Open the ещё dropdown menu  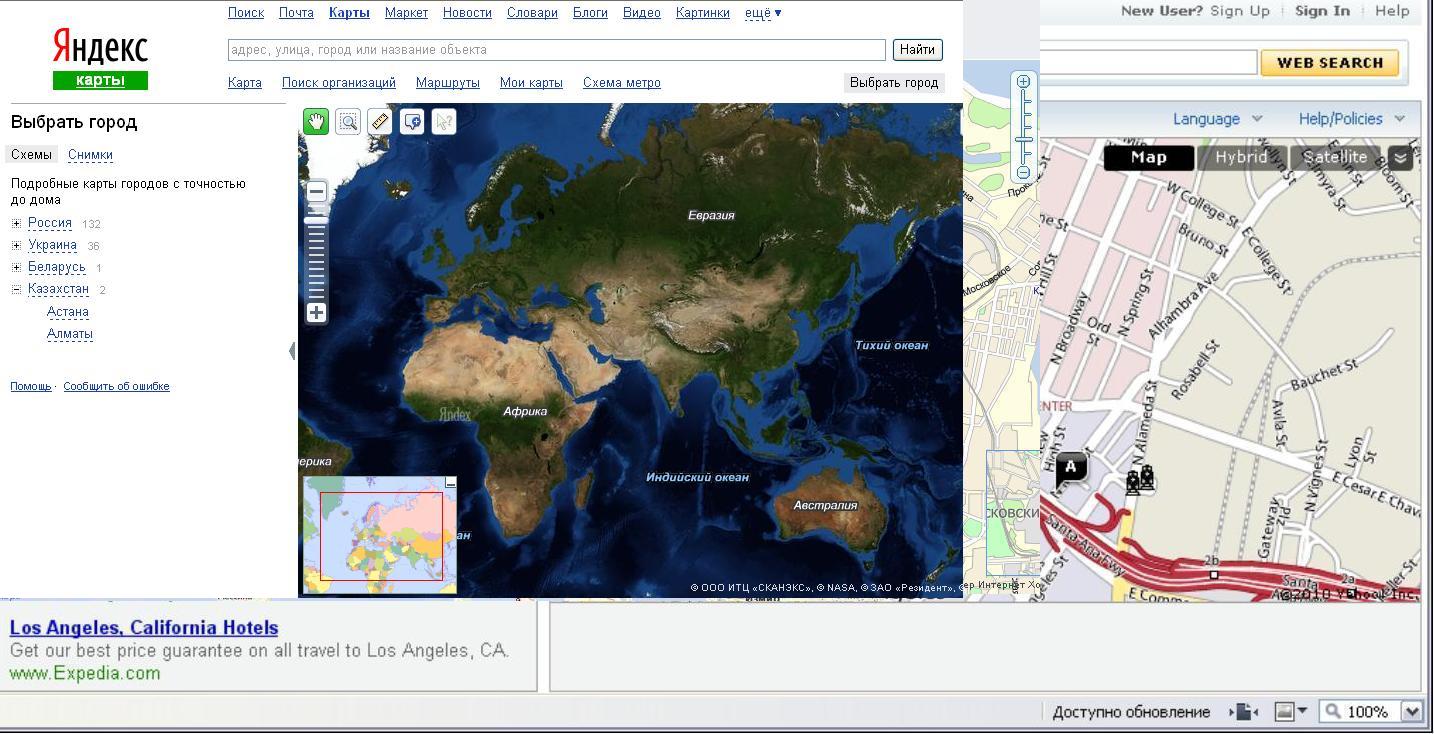pyautogui.click(x=763, y=13)
